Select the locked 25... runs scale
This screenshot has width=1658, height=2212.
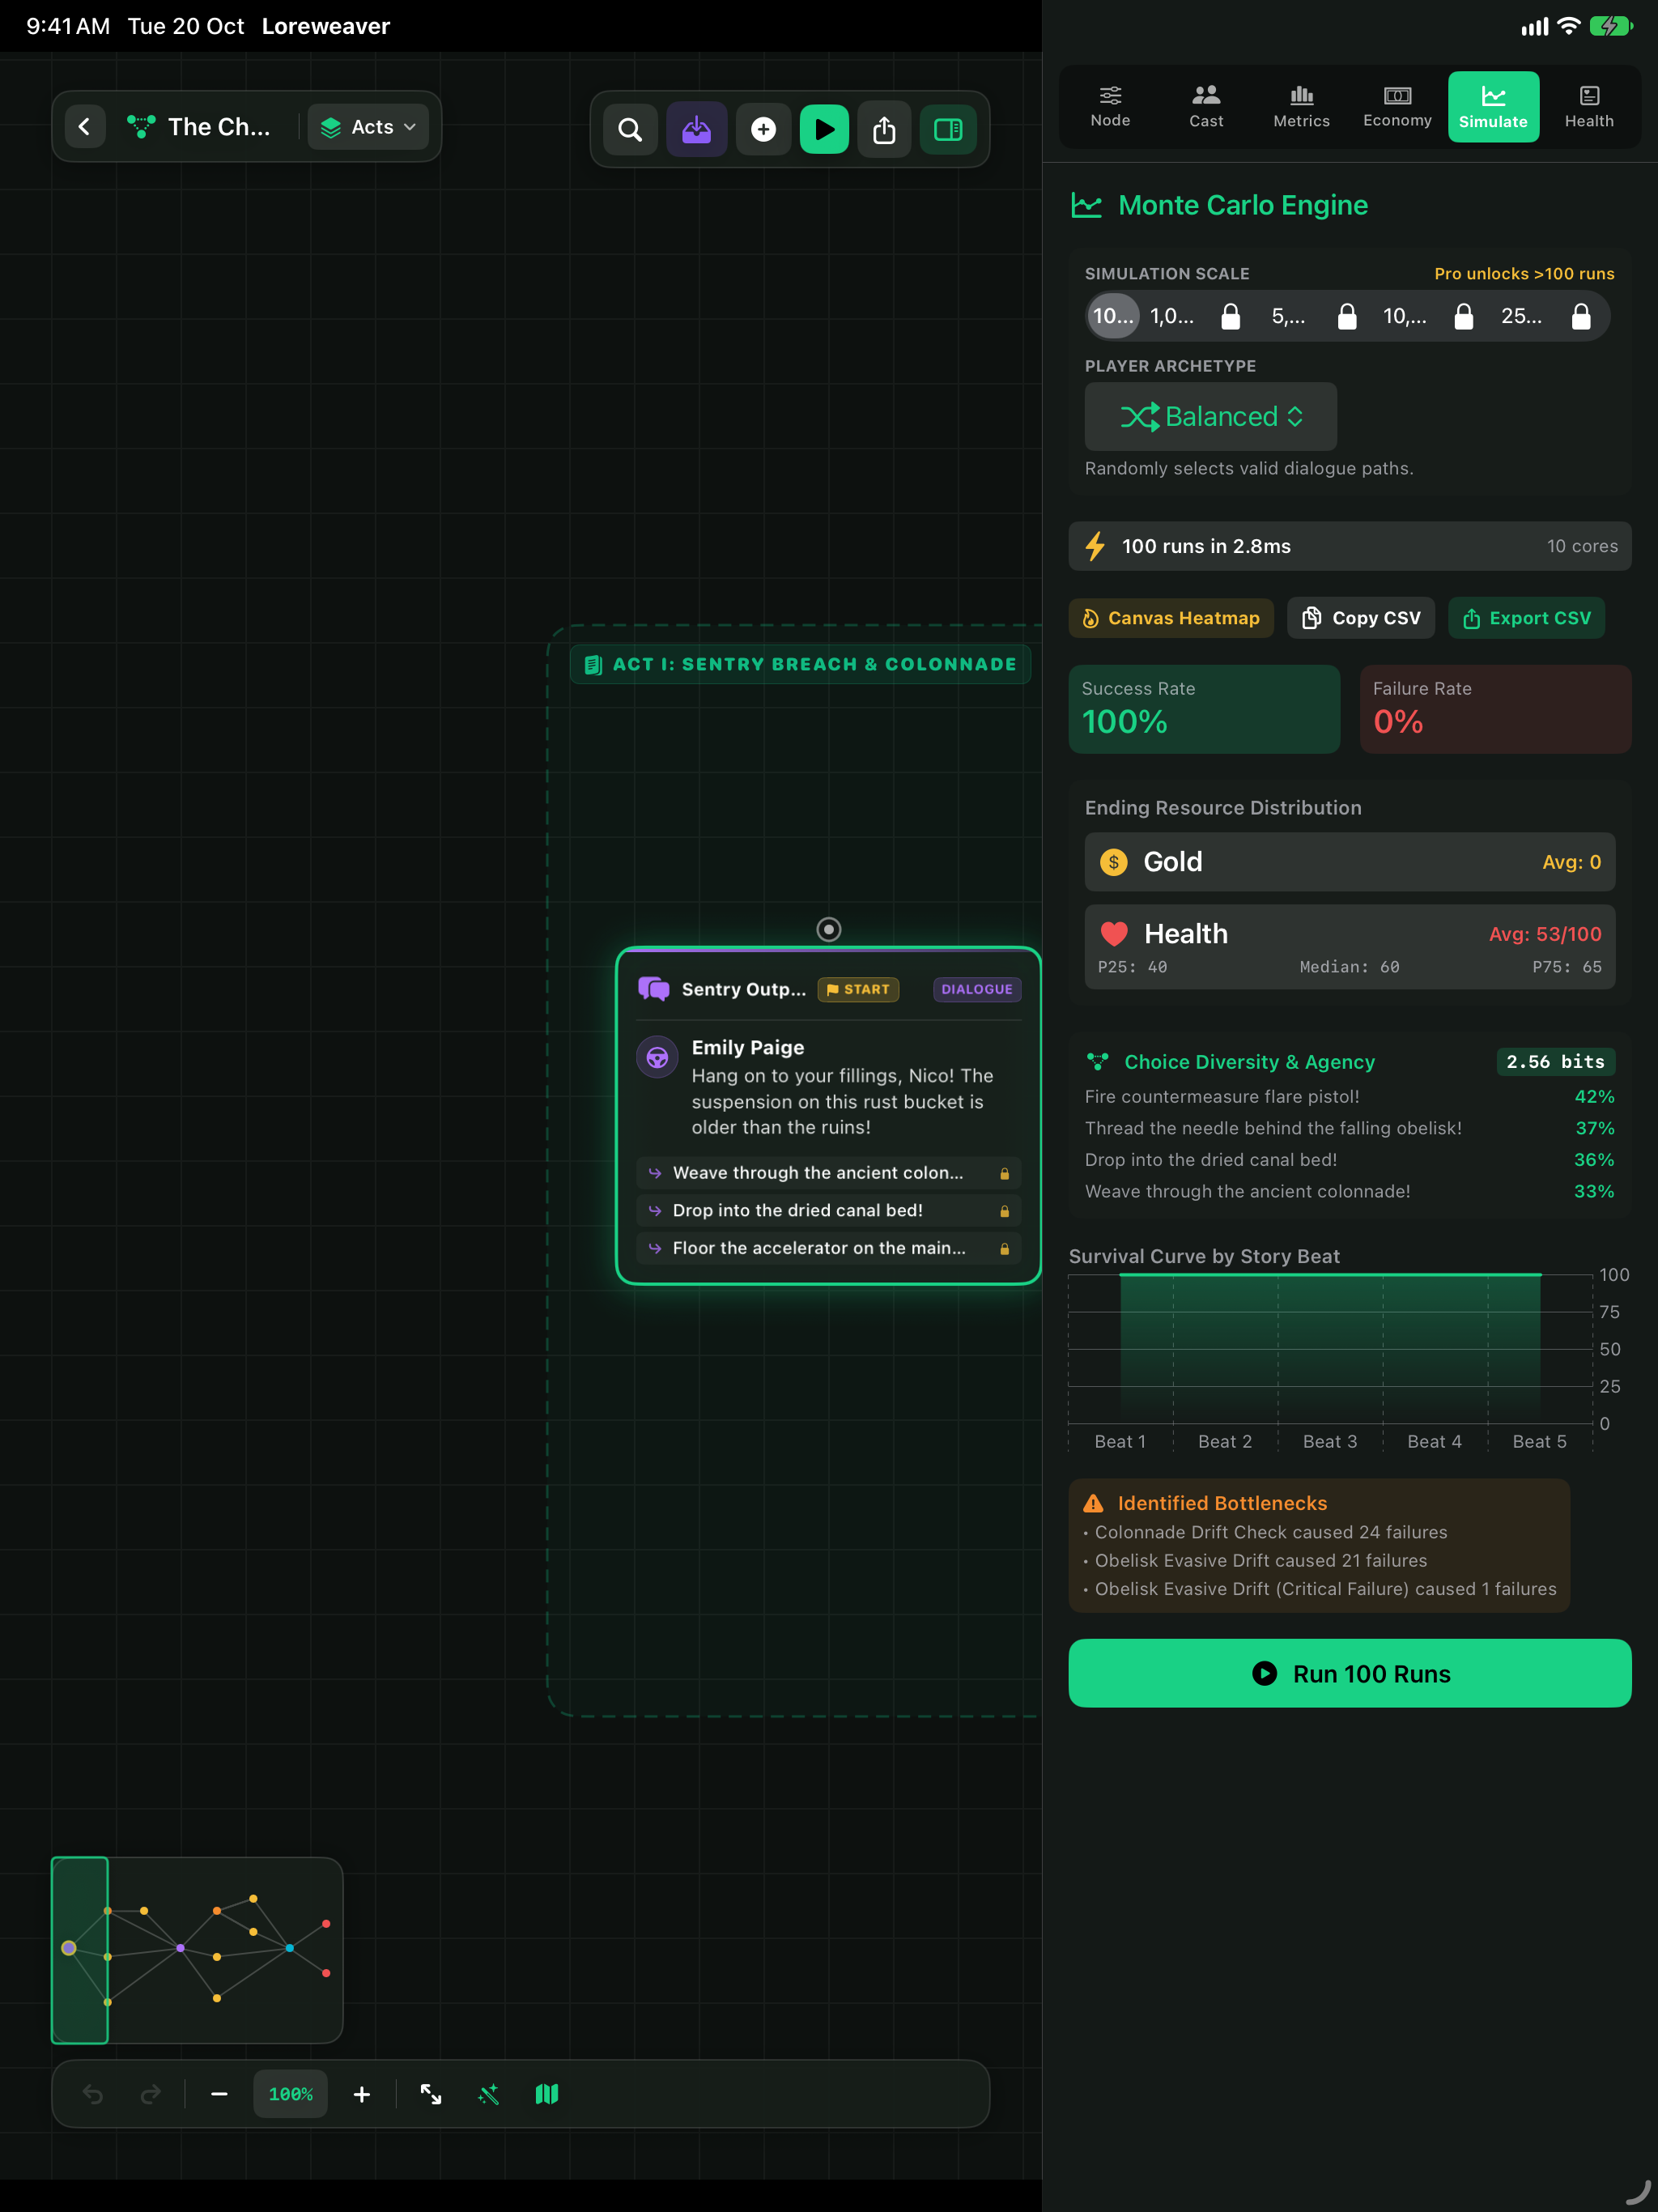click(x=1546, y=316)
